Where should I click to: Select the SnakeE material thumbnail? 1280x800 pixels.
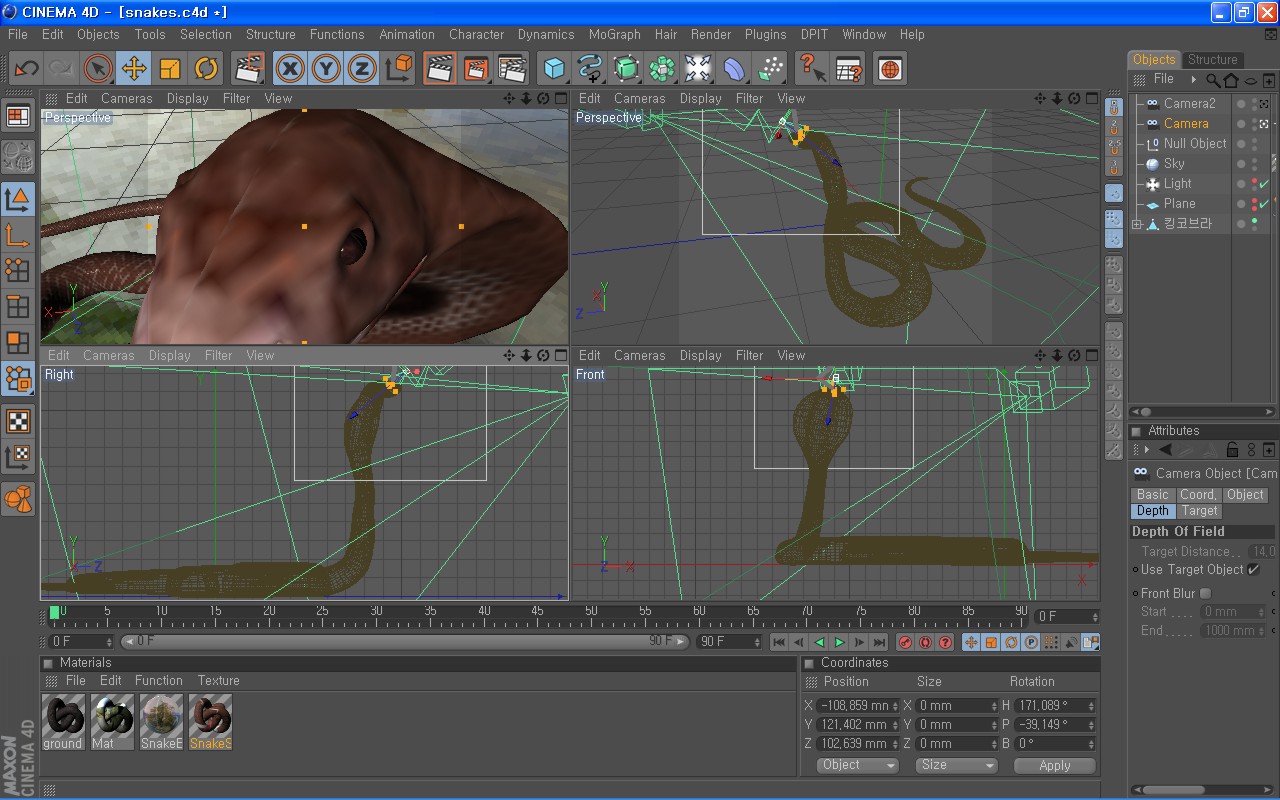[161, 722]
